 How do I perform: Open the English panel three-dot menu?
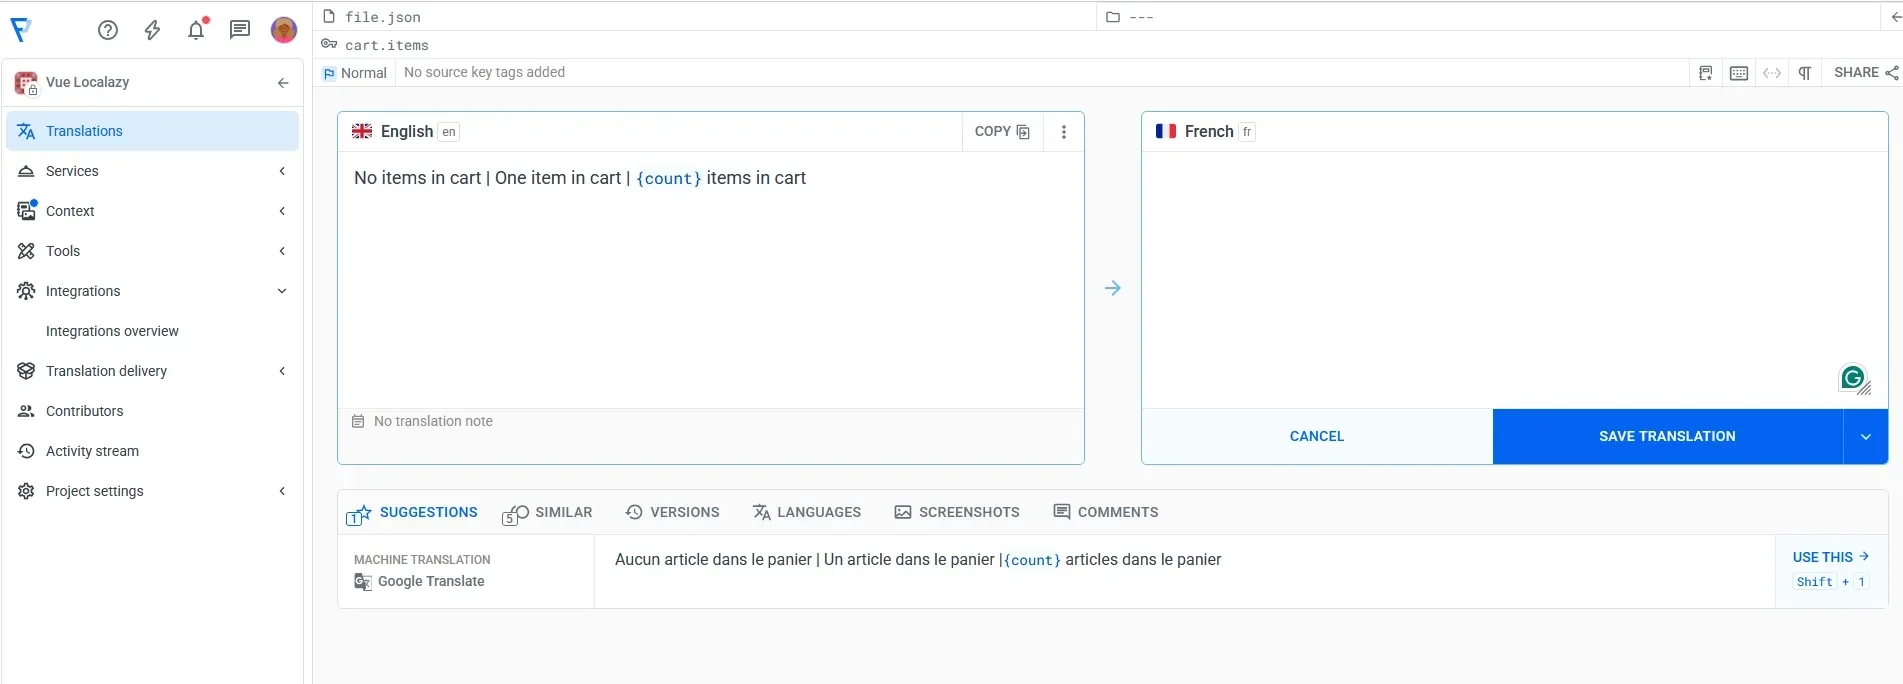click(x=1064, y=132)
